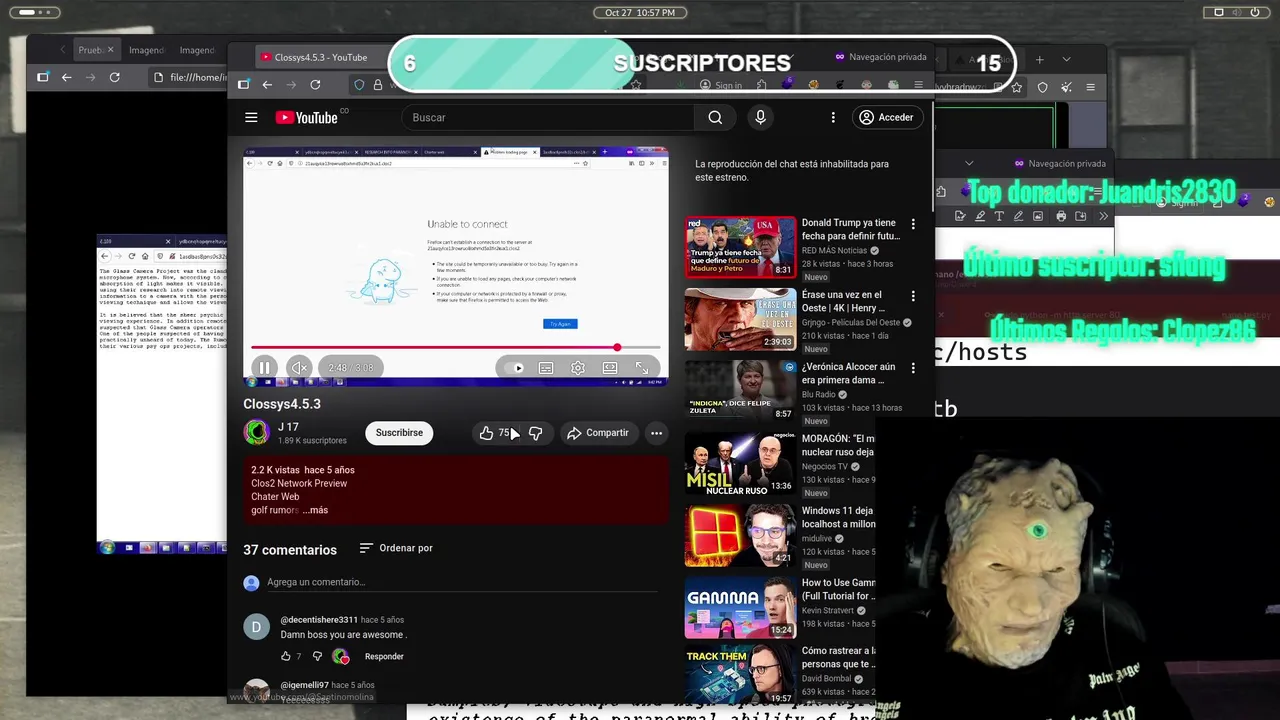This screenshot has height=720, width=1280.
Task: Click the broom clear-data icon in right browser
Action: [x=1066, y=88]
